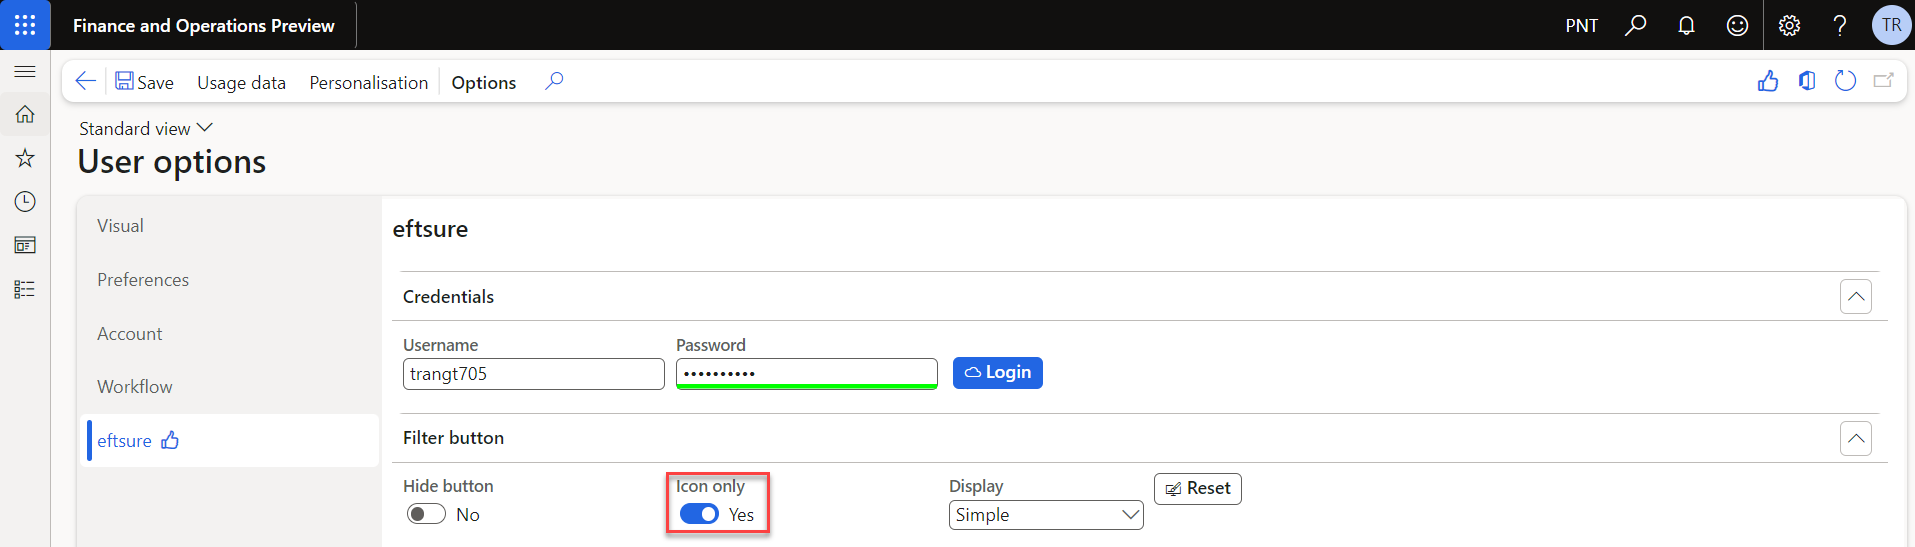Screen dimensions: 1915x547
Task: Click thumbs-up icon beside eftsure tab
Action: click(170, 440)
